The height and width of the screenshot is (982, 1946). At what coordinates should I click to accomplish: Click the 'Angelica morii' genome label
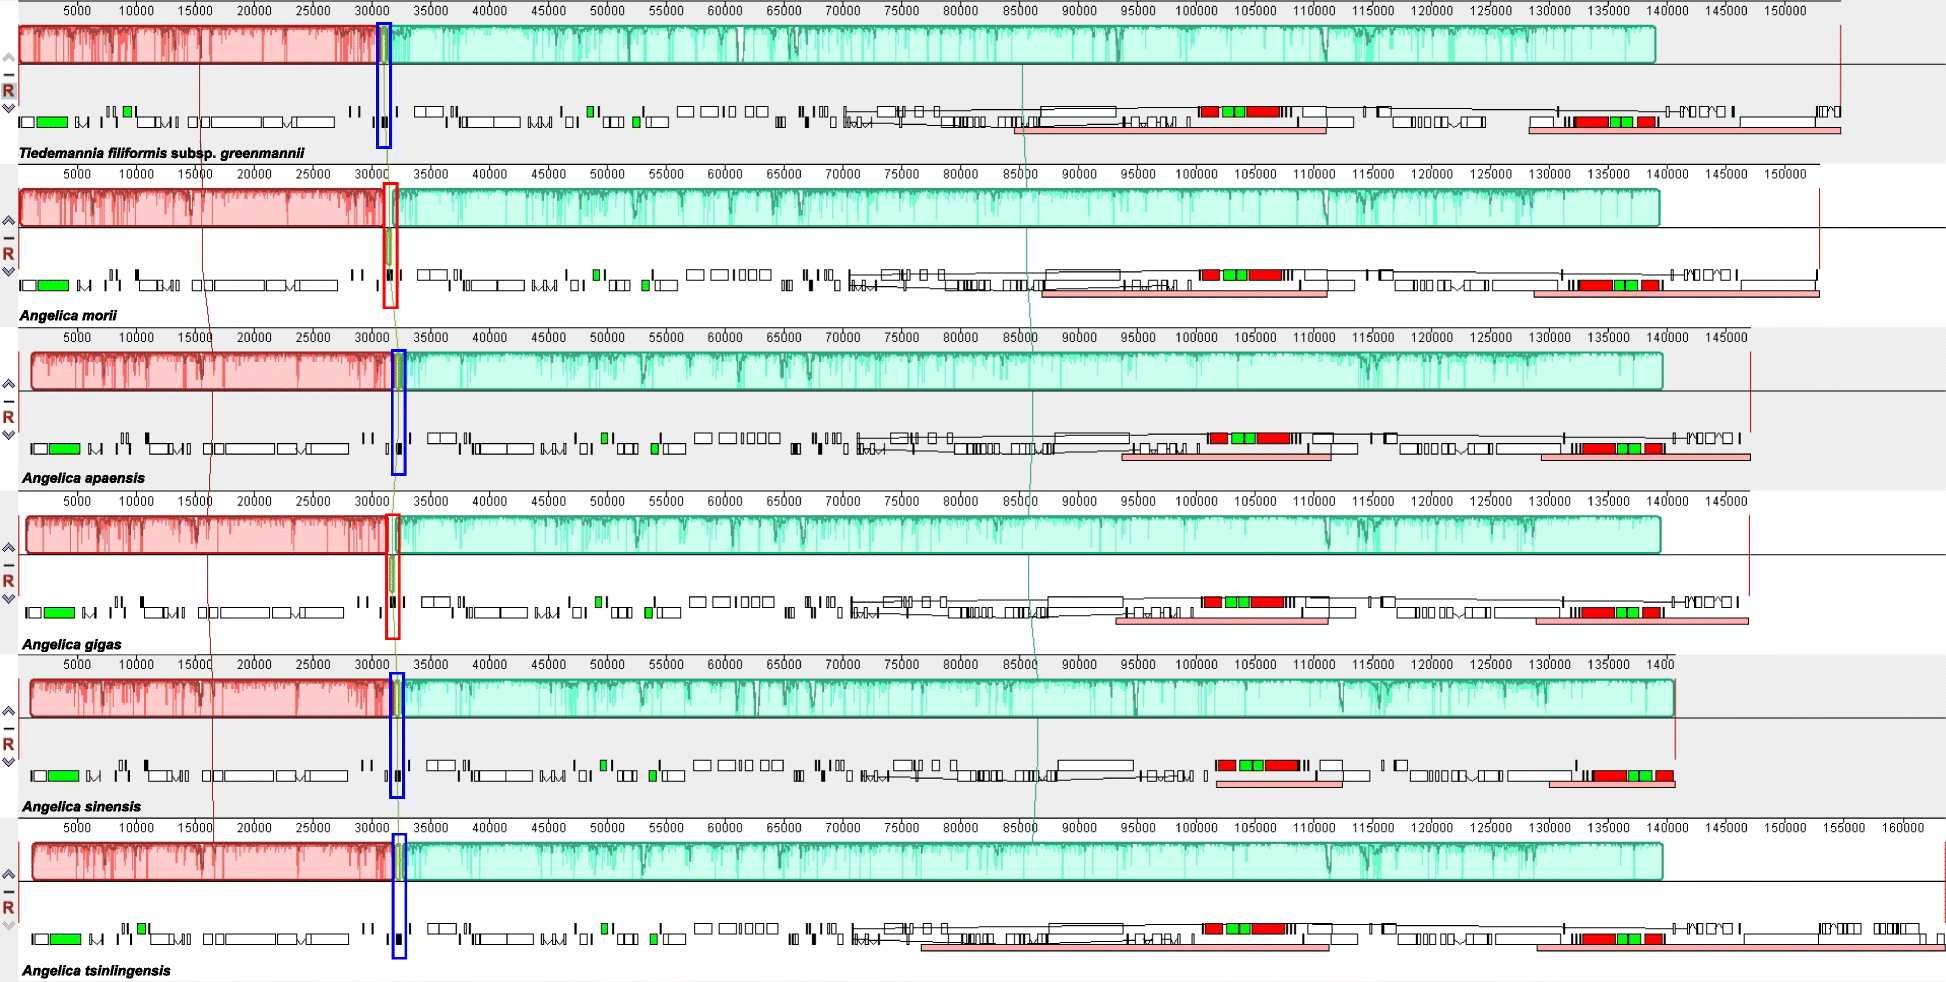coord(68,315)
